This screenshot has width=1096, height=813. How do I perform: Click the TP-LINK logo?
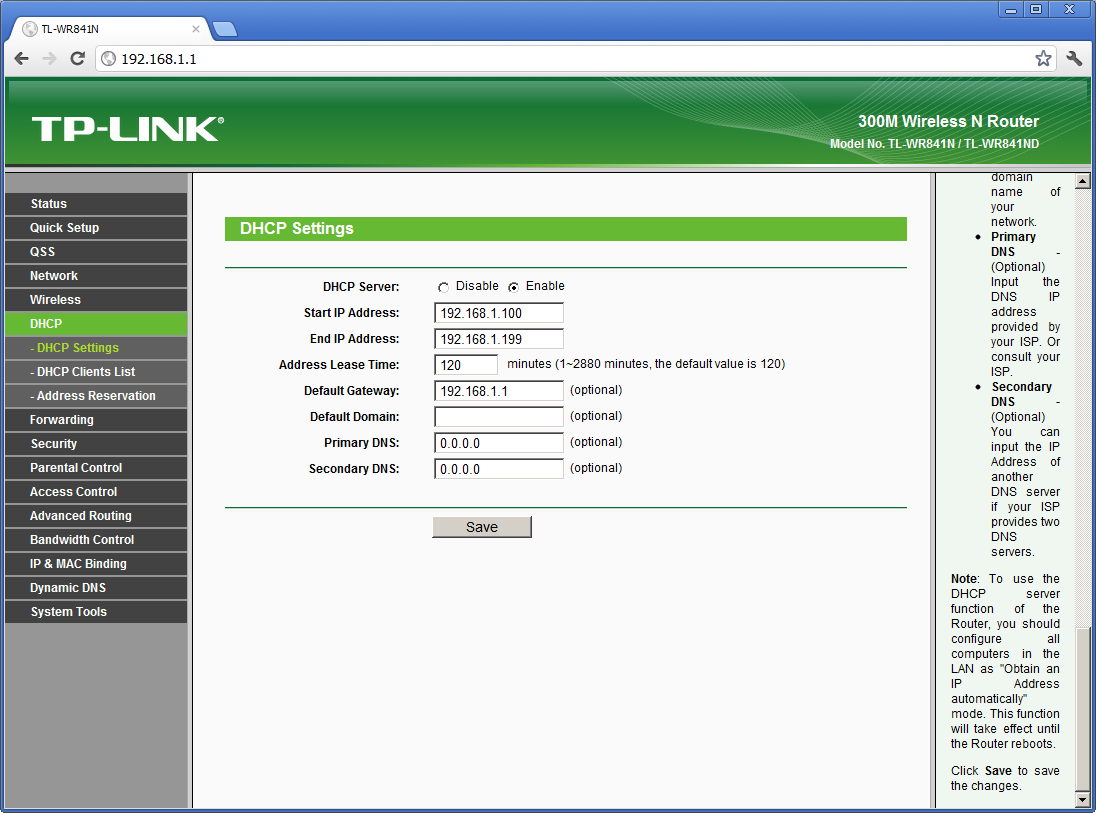tap(128, 129)
